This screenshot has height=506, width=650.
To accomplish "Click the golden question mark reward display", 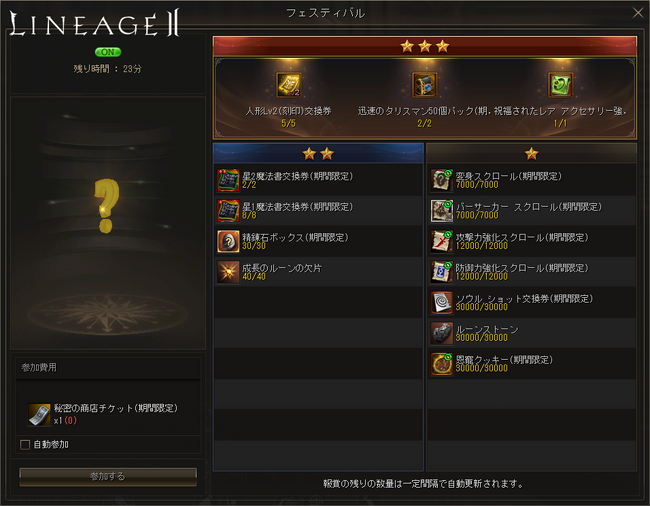I will tap(107, 206).
